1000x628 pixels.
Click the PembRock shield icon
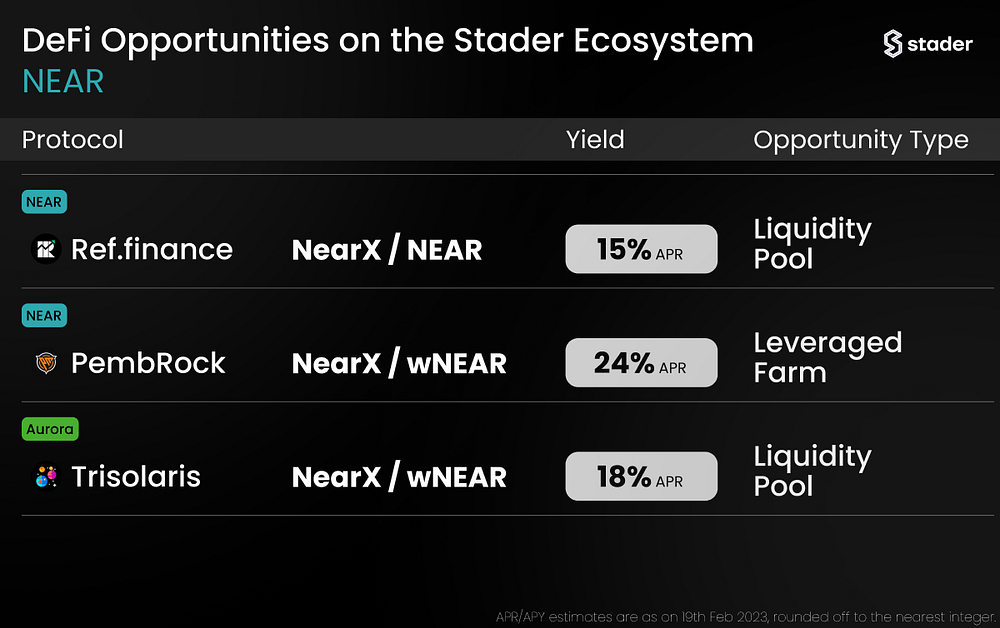click(46, 363)
